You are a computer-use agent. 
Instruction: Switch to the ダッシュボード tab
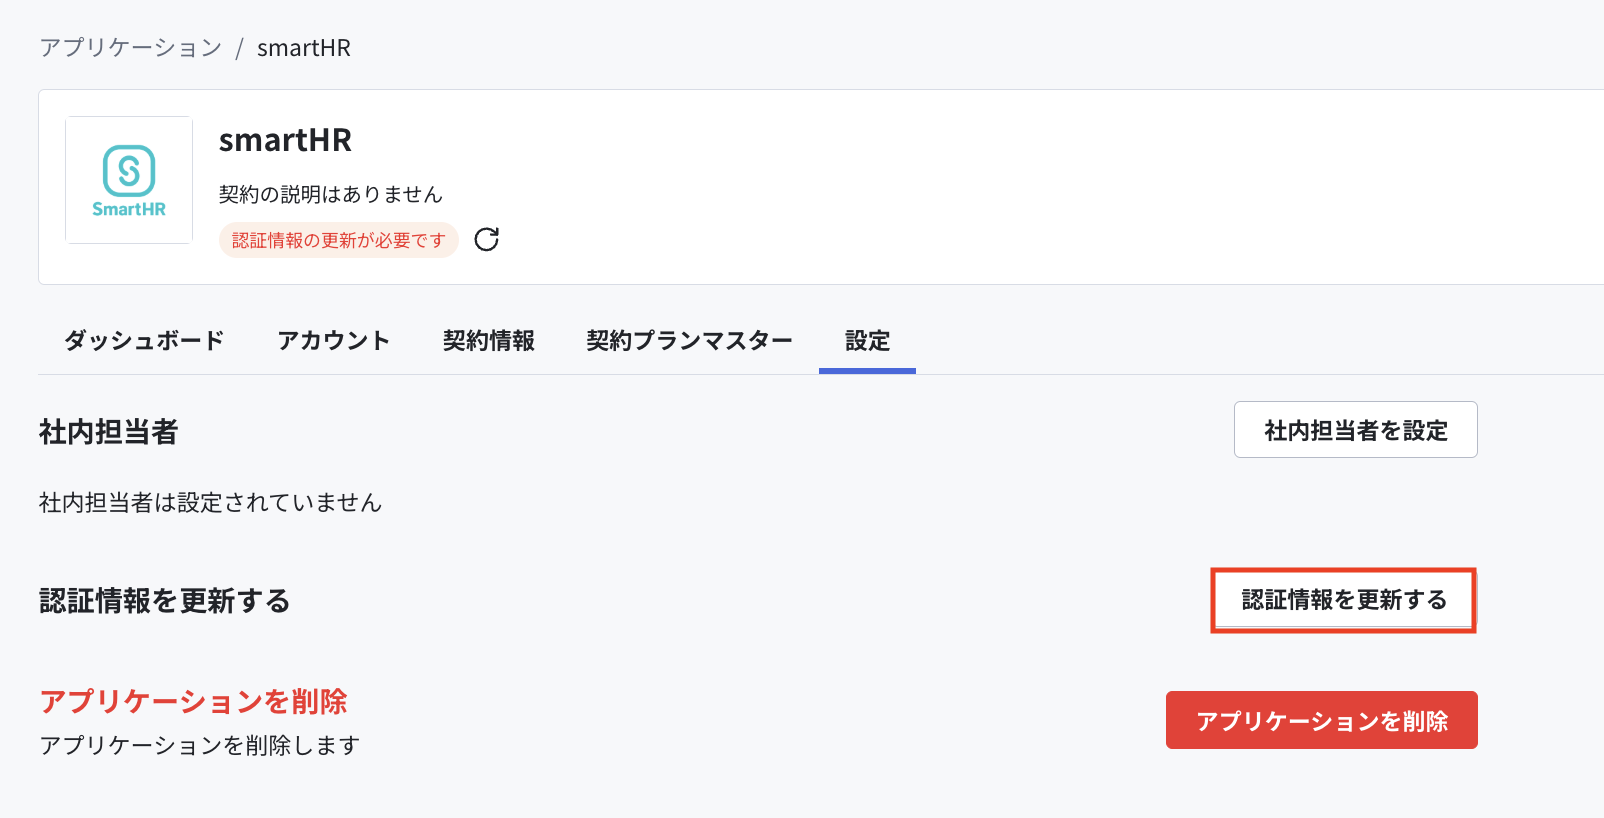click(x=144, y=341)
